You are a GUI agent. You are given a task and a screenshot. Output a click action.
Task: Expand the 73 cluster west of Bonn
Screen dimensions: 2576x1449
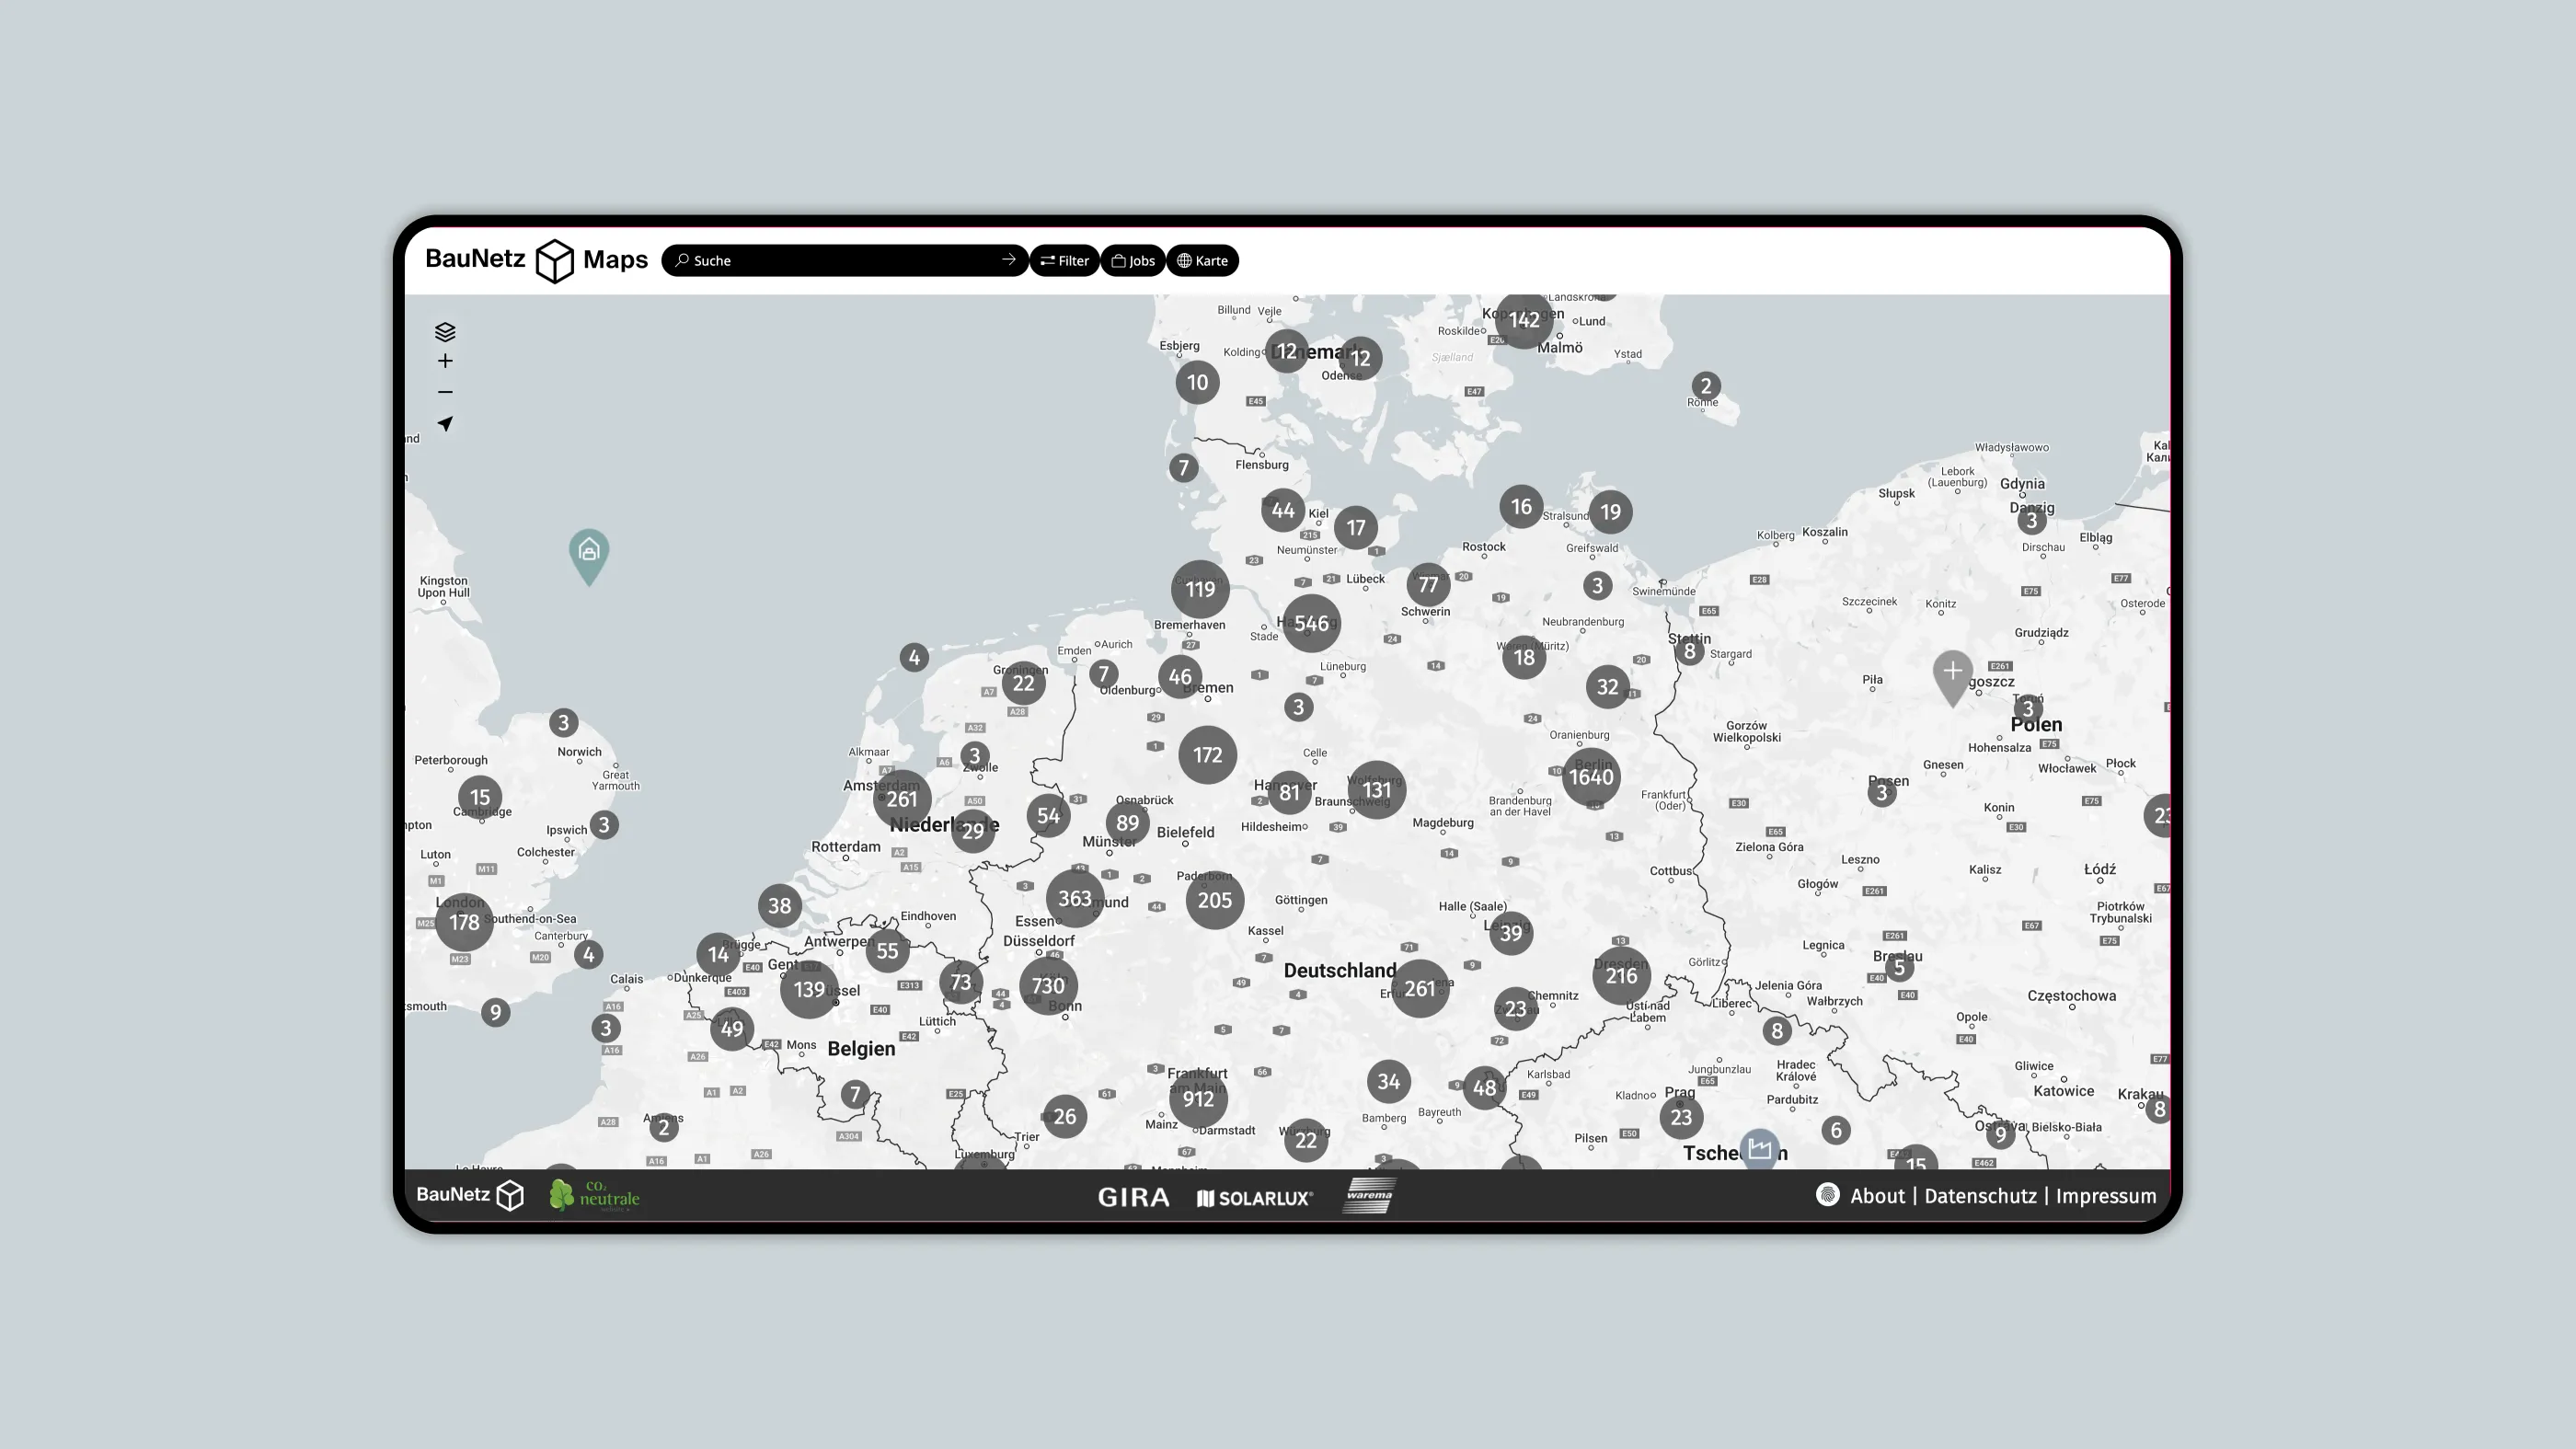coord(960,982)
